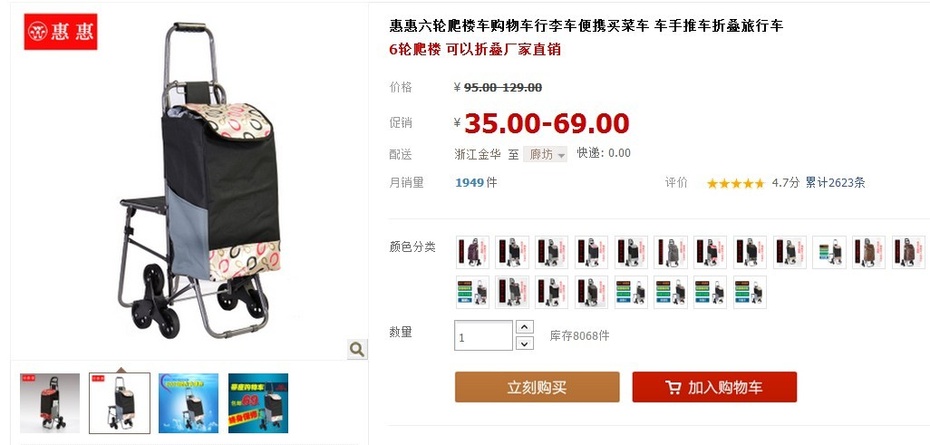Open the 累计2623条 reviews link
The image size is (930, 445).
(x=835, y=183)
